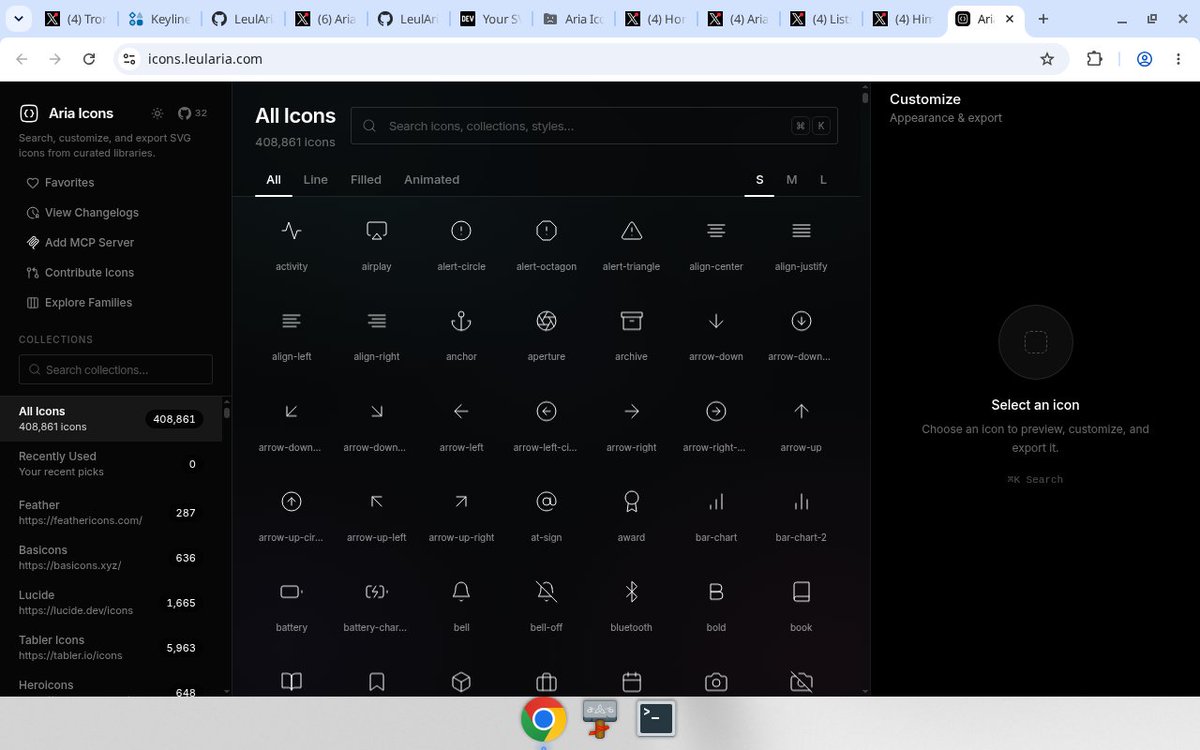The image size is (1200, 750).
Task: Open the Feather collection
Action: [111, 513]
